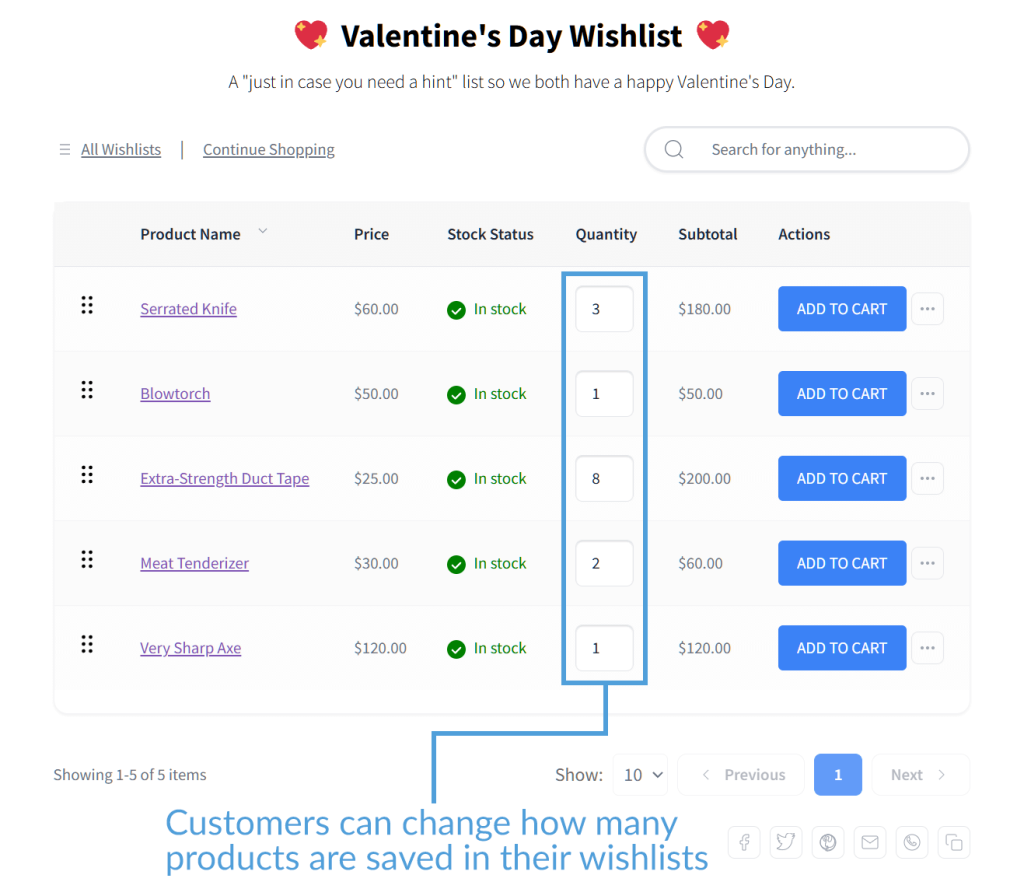
Task: Share the wishlist on Facebook
Action: (x=744, y=842)
